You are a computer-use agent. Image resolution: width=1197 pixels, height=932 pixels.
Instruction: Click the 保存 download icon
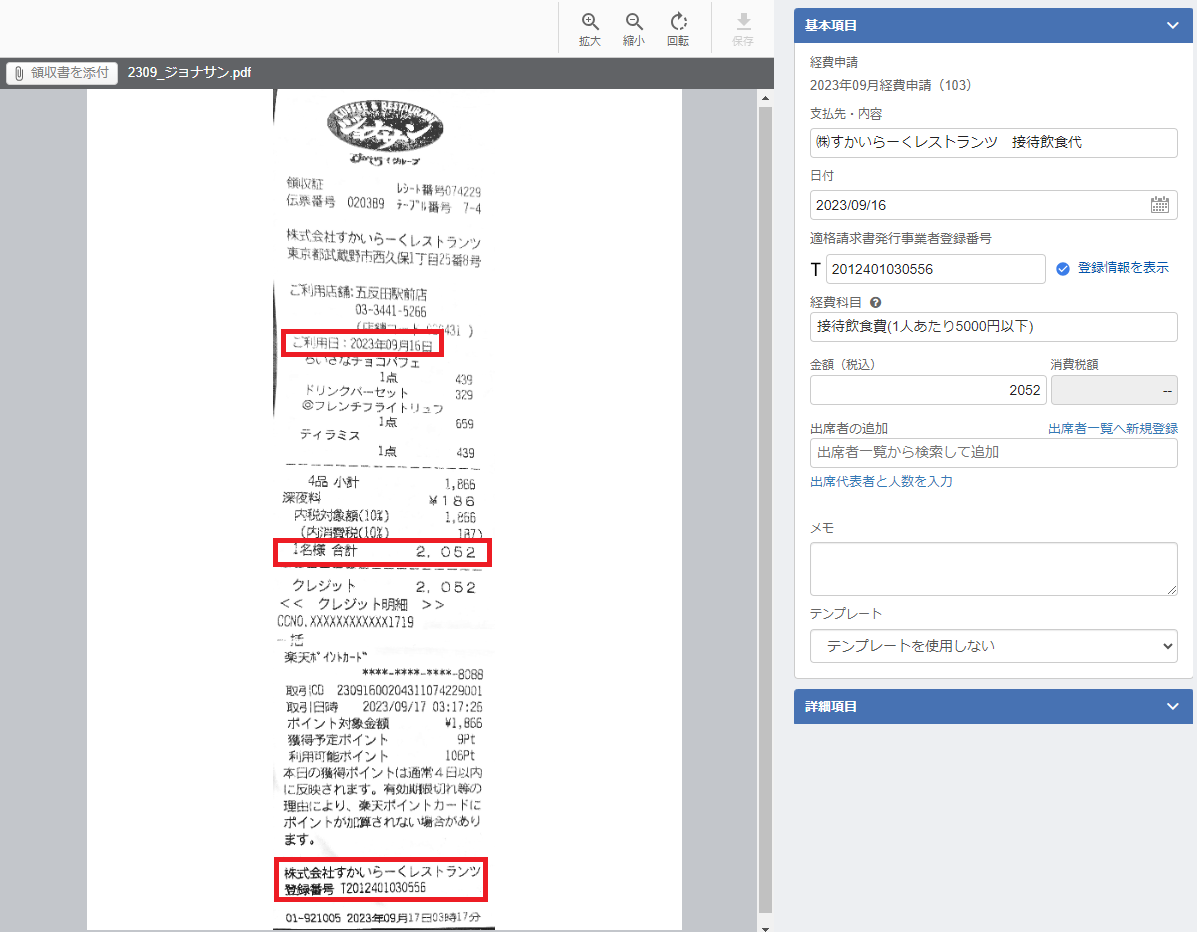[743, 22]
